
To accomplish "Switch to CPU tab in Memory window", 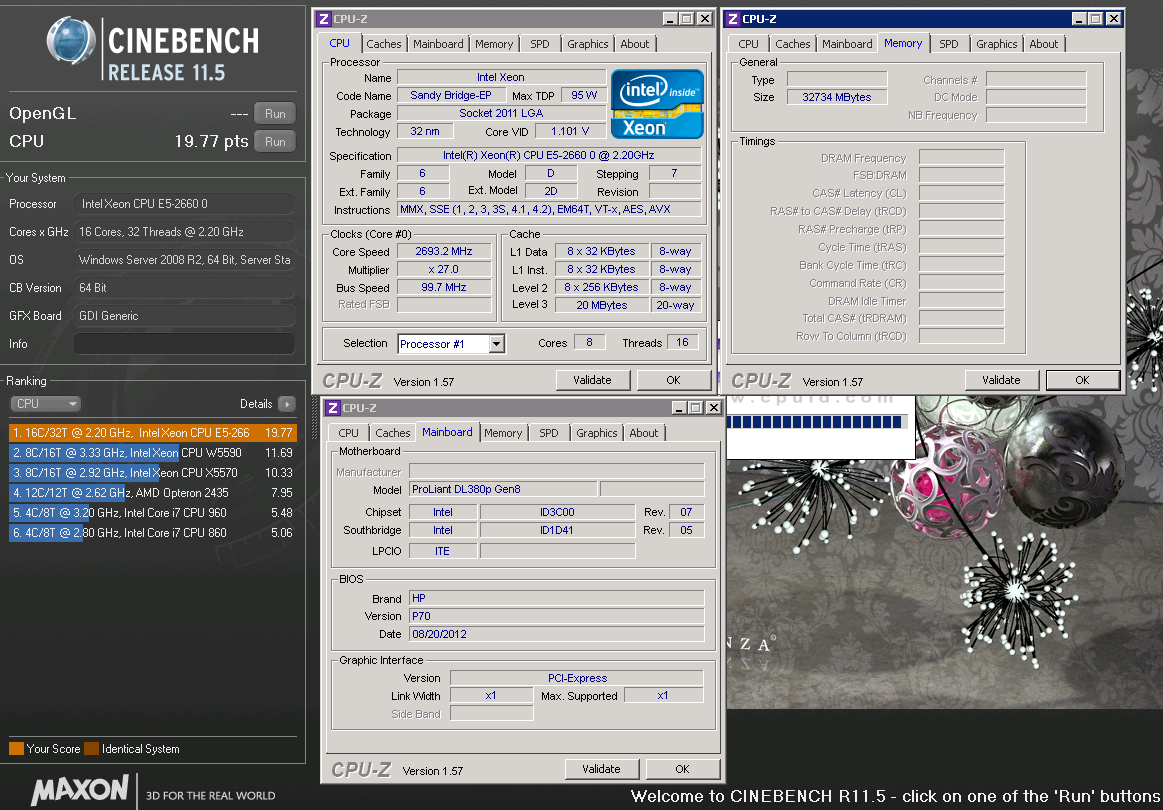I will tap(748, 44).
